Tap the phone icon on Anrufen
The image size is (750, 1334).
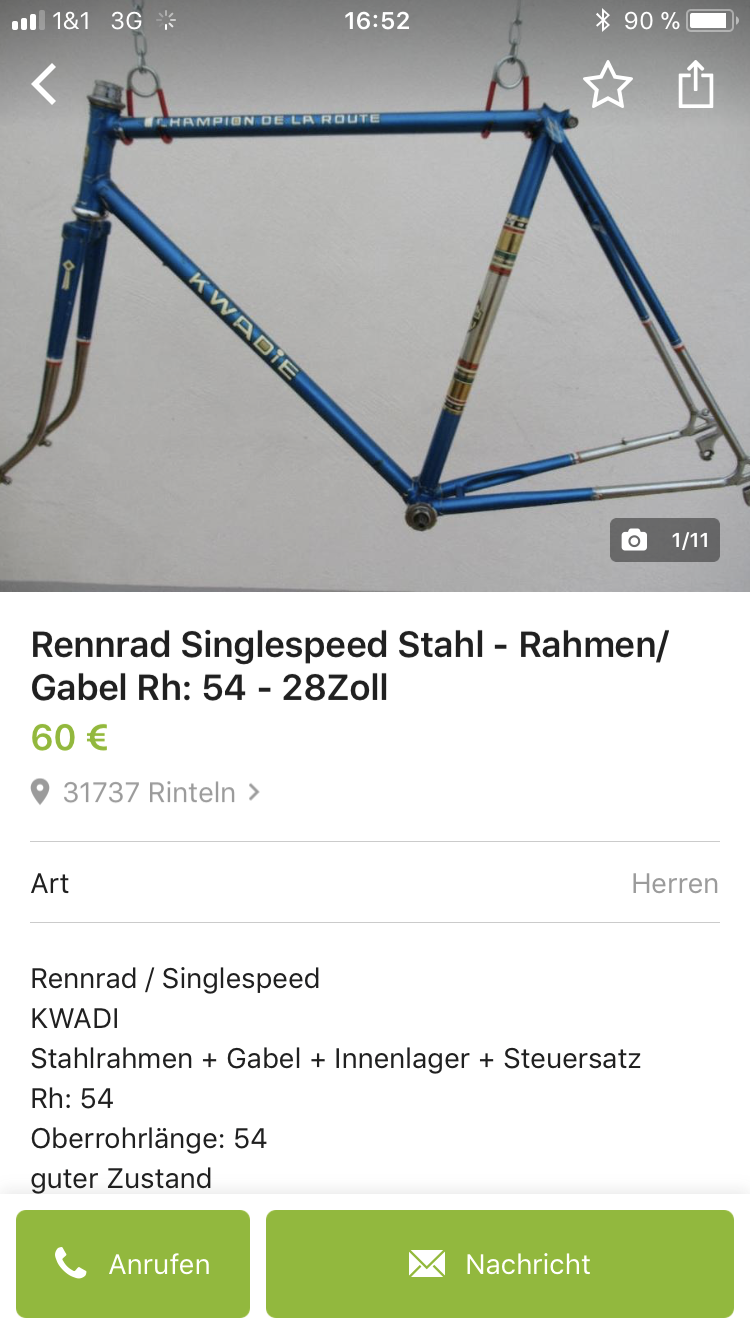[70, 1264]
